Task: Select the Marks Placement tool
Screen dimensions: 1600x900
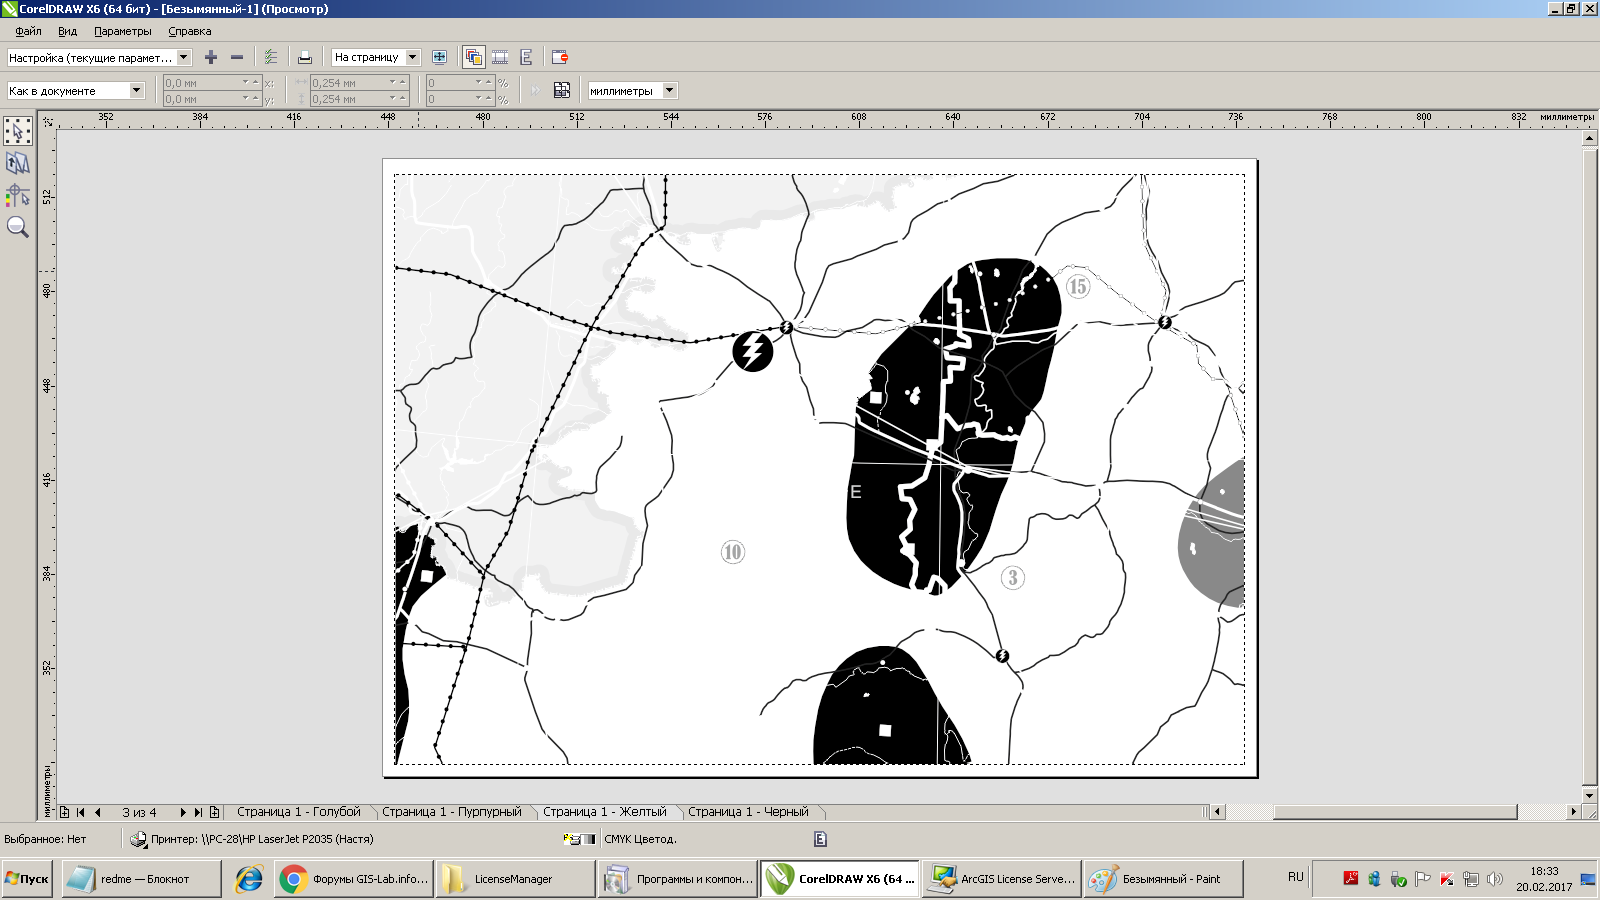Action: [x=18, y=195]
